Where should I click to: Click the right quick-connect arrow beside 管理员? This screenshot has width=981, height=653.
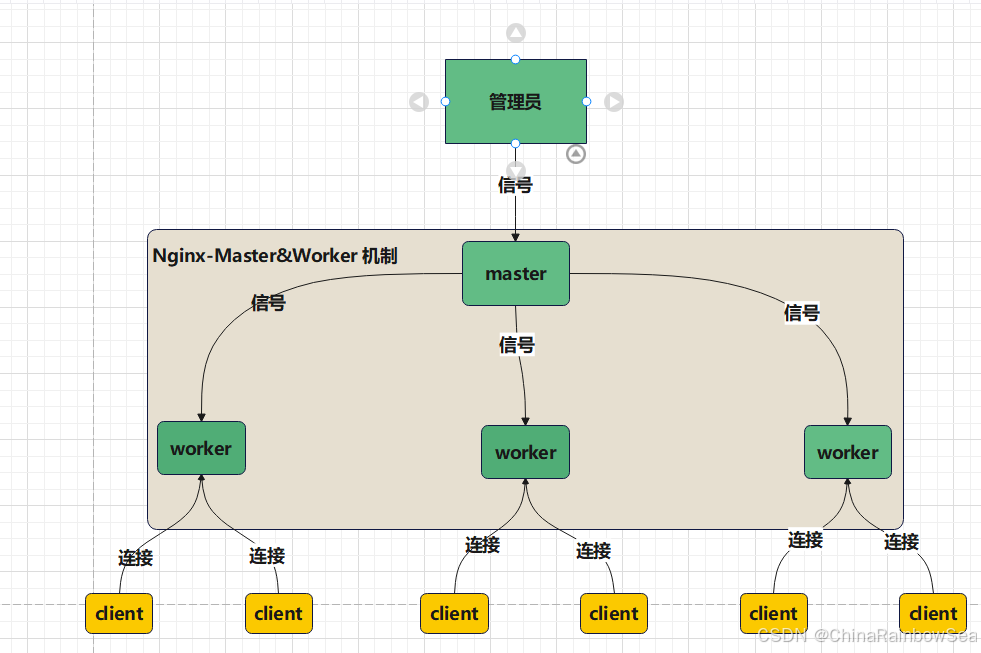tap(614, 101)
